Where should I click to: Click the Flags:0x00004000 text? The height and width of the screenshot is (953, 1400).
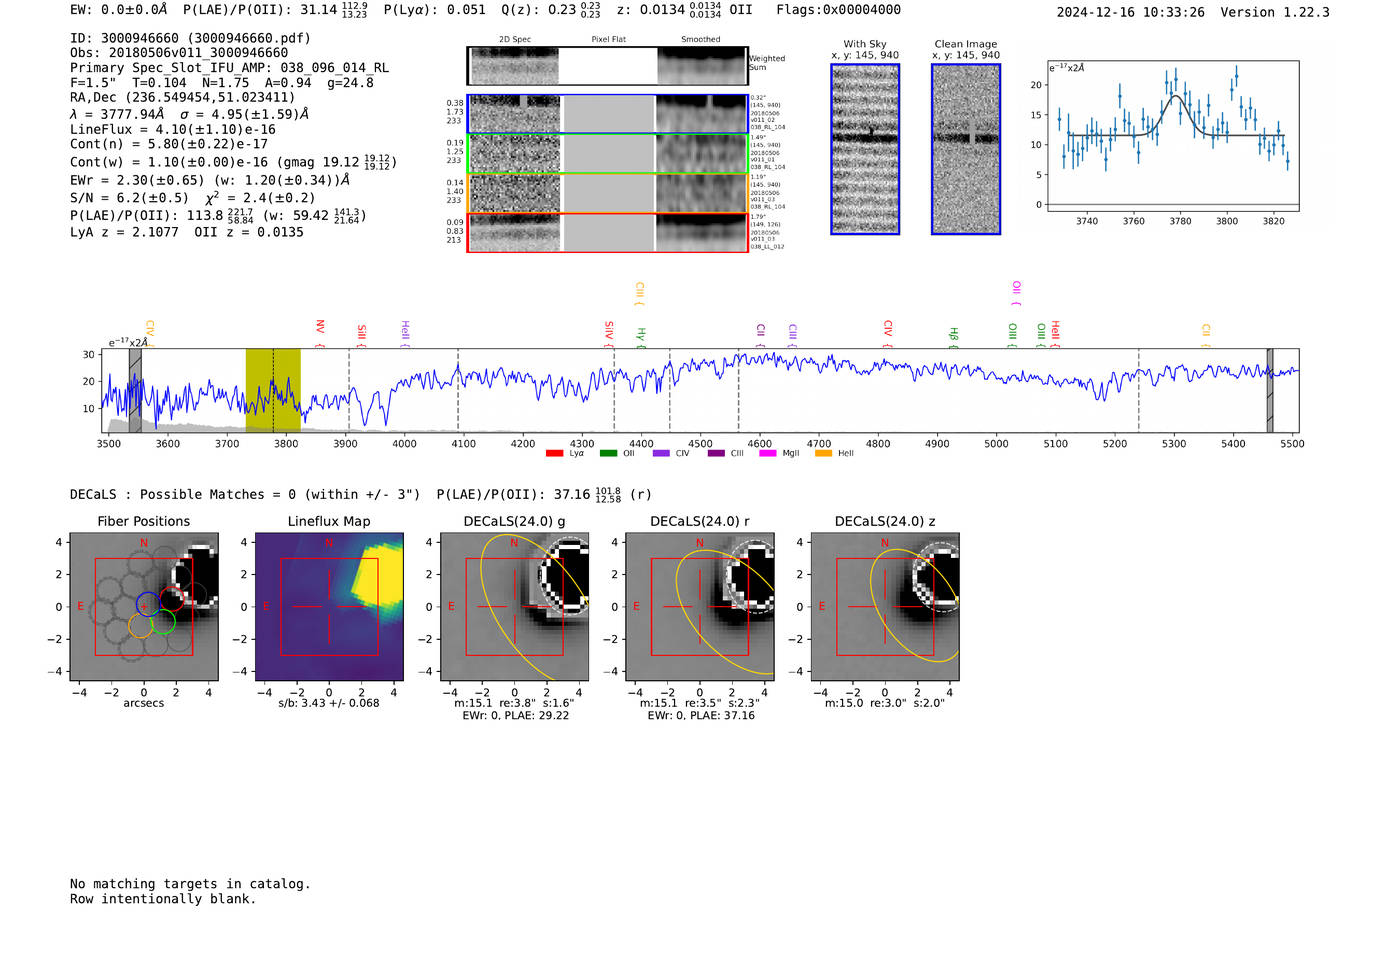[838, 10]
